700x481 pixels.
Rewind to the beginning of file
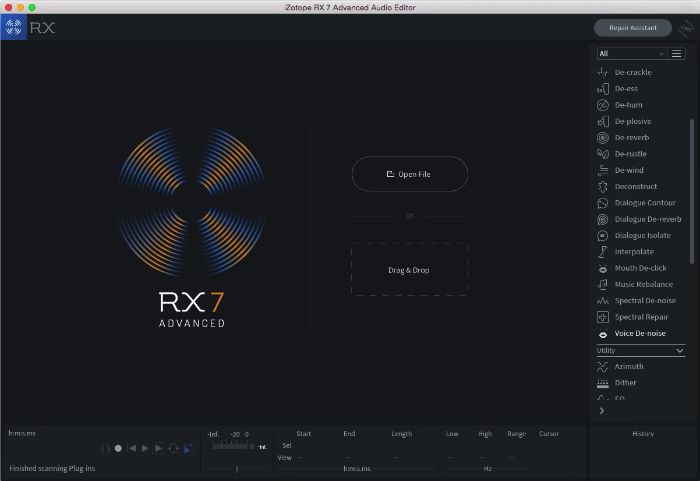tap(132, 448)
